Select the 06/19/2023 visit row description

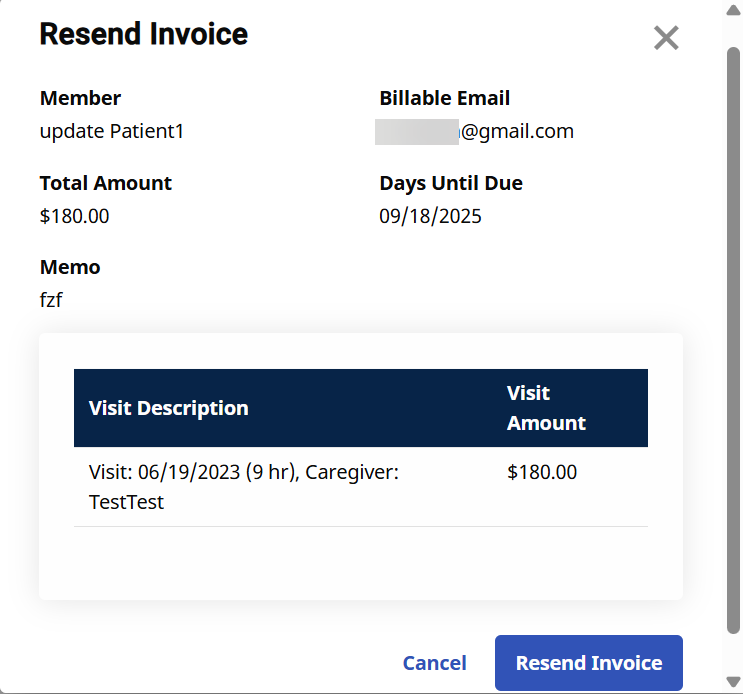tap(243, 486)
